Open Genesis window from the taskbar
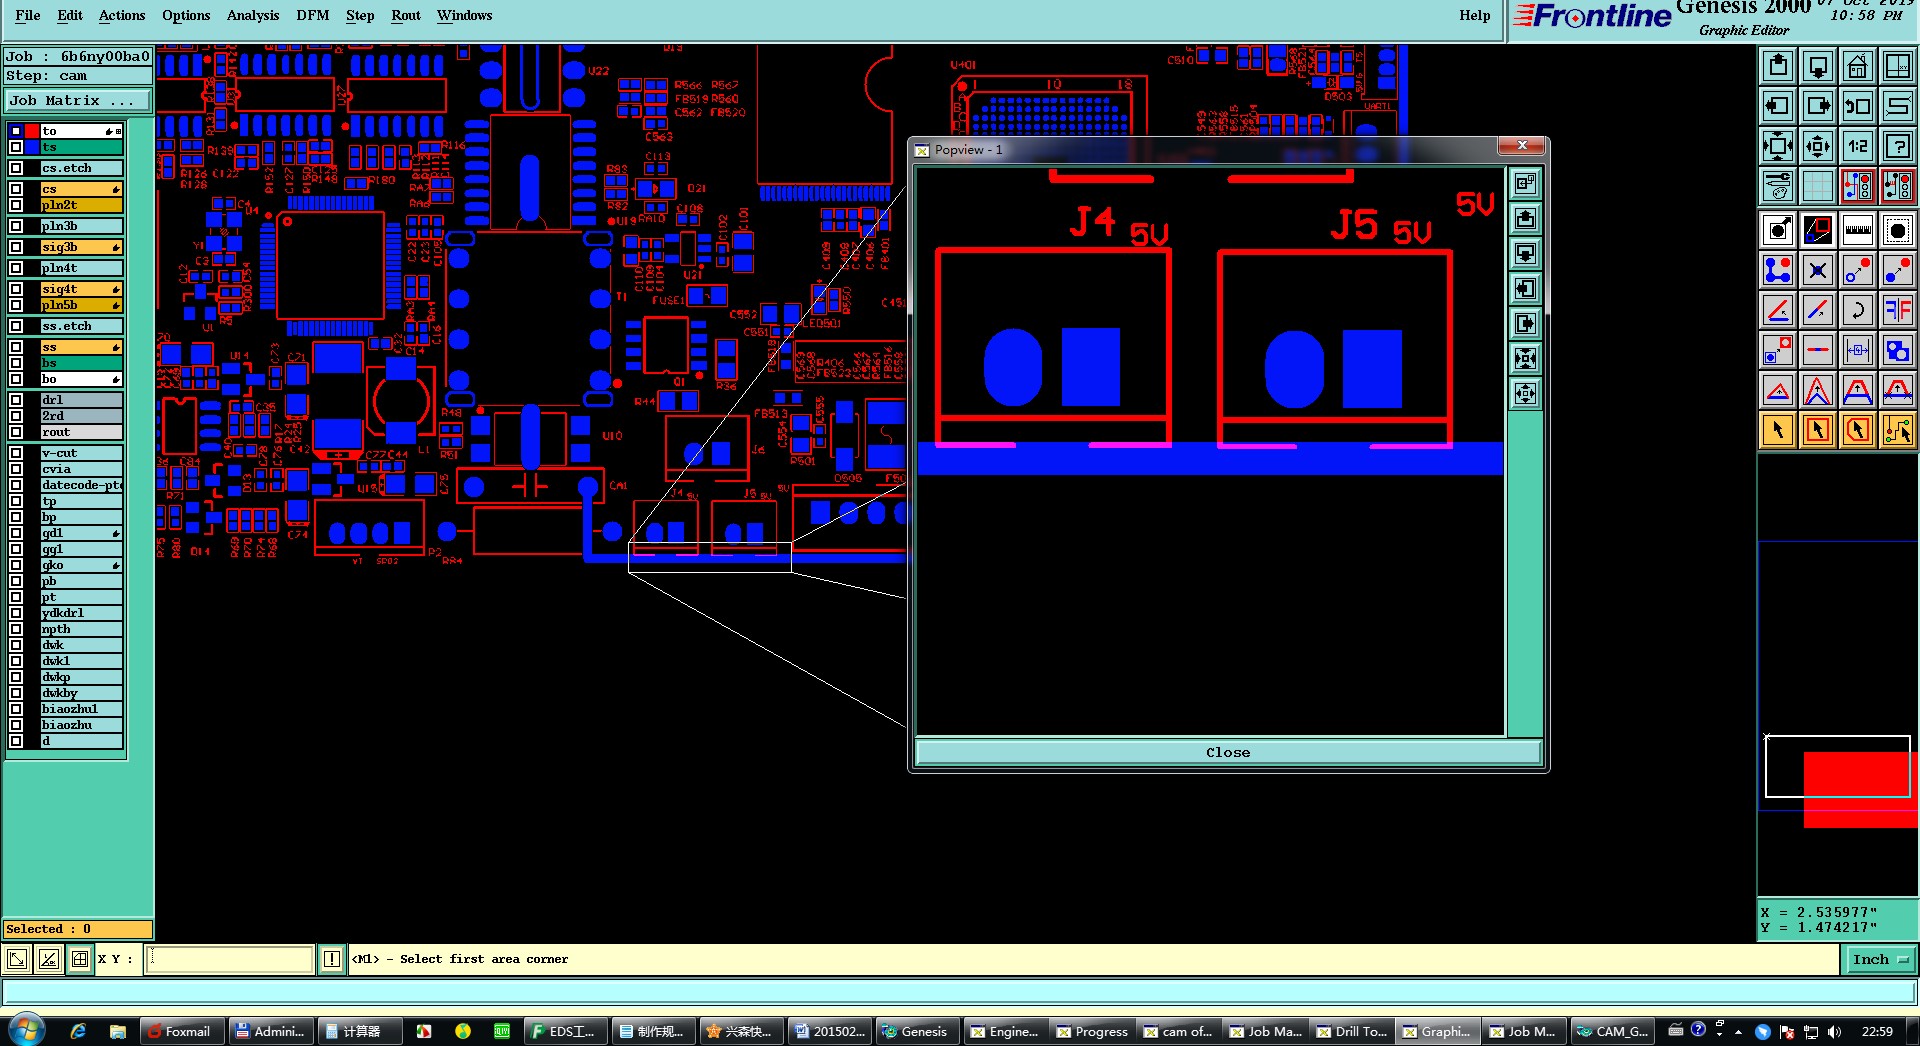This screenshot has height=1046, width=1920. point(916,1031)
